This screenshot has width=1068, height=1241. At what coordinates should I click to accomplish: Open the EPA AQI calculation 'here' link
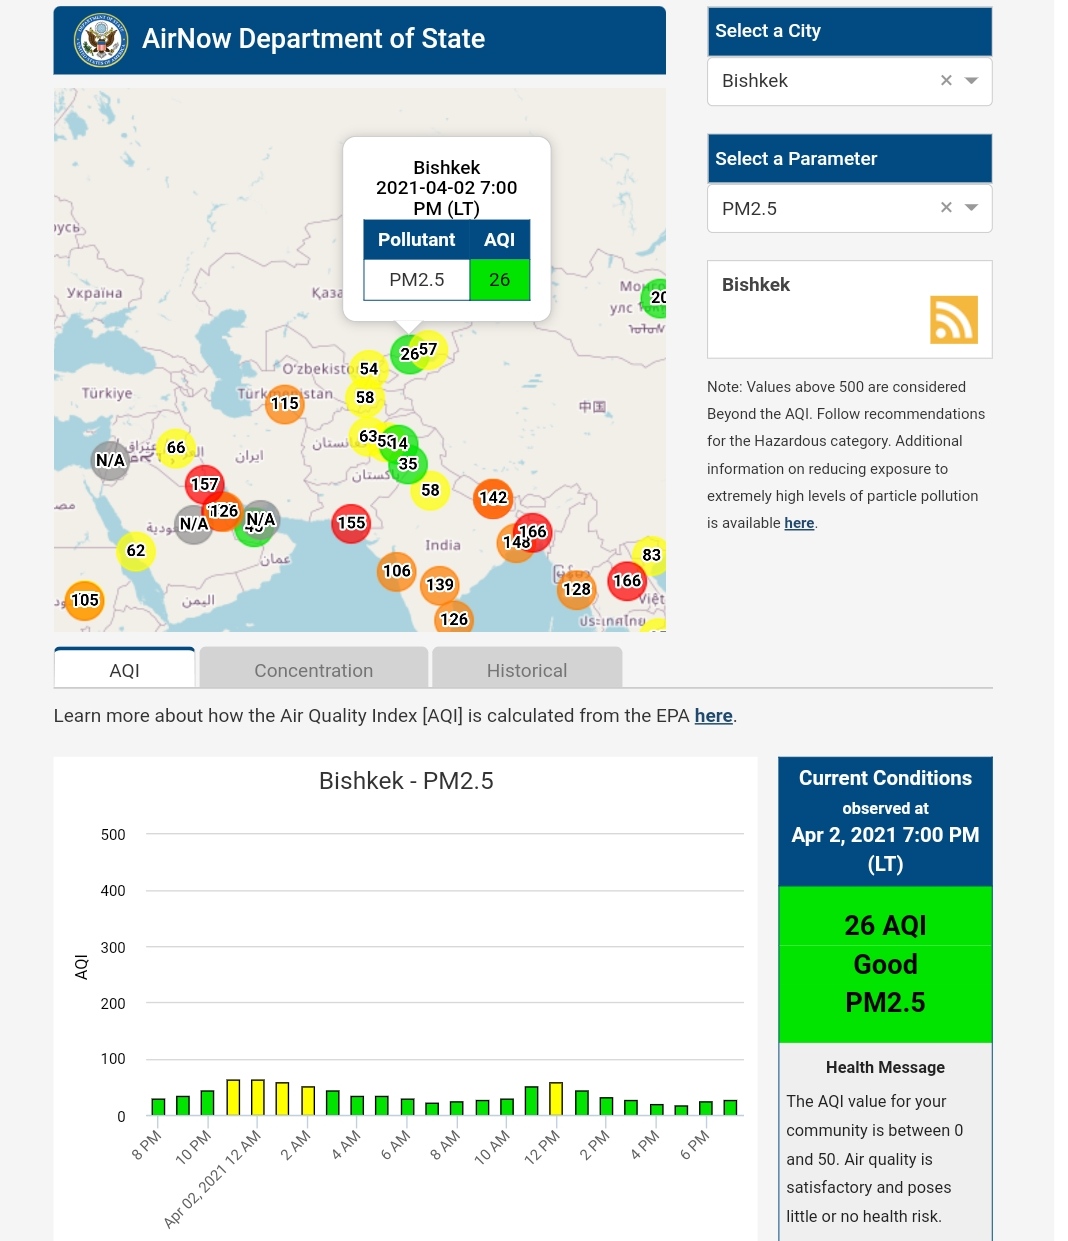713,716
